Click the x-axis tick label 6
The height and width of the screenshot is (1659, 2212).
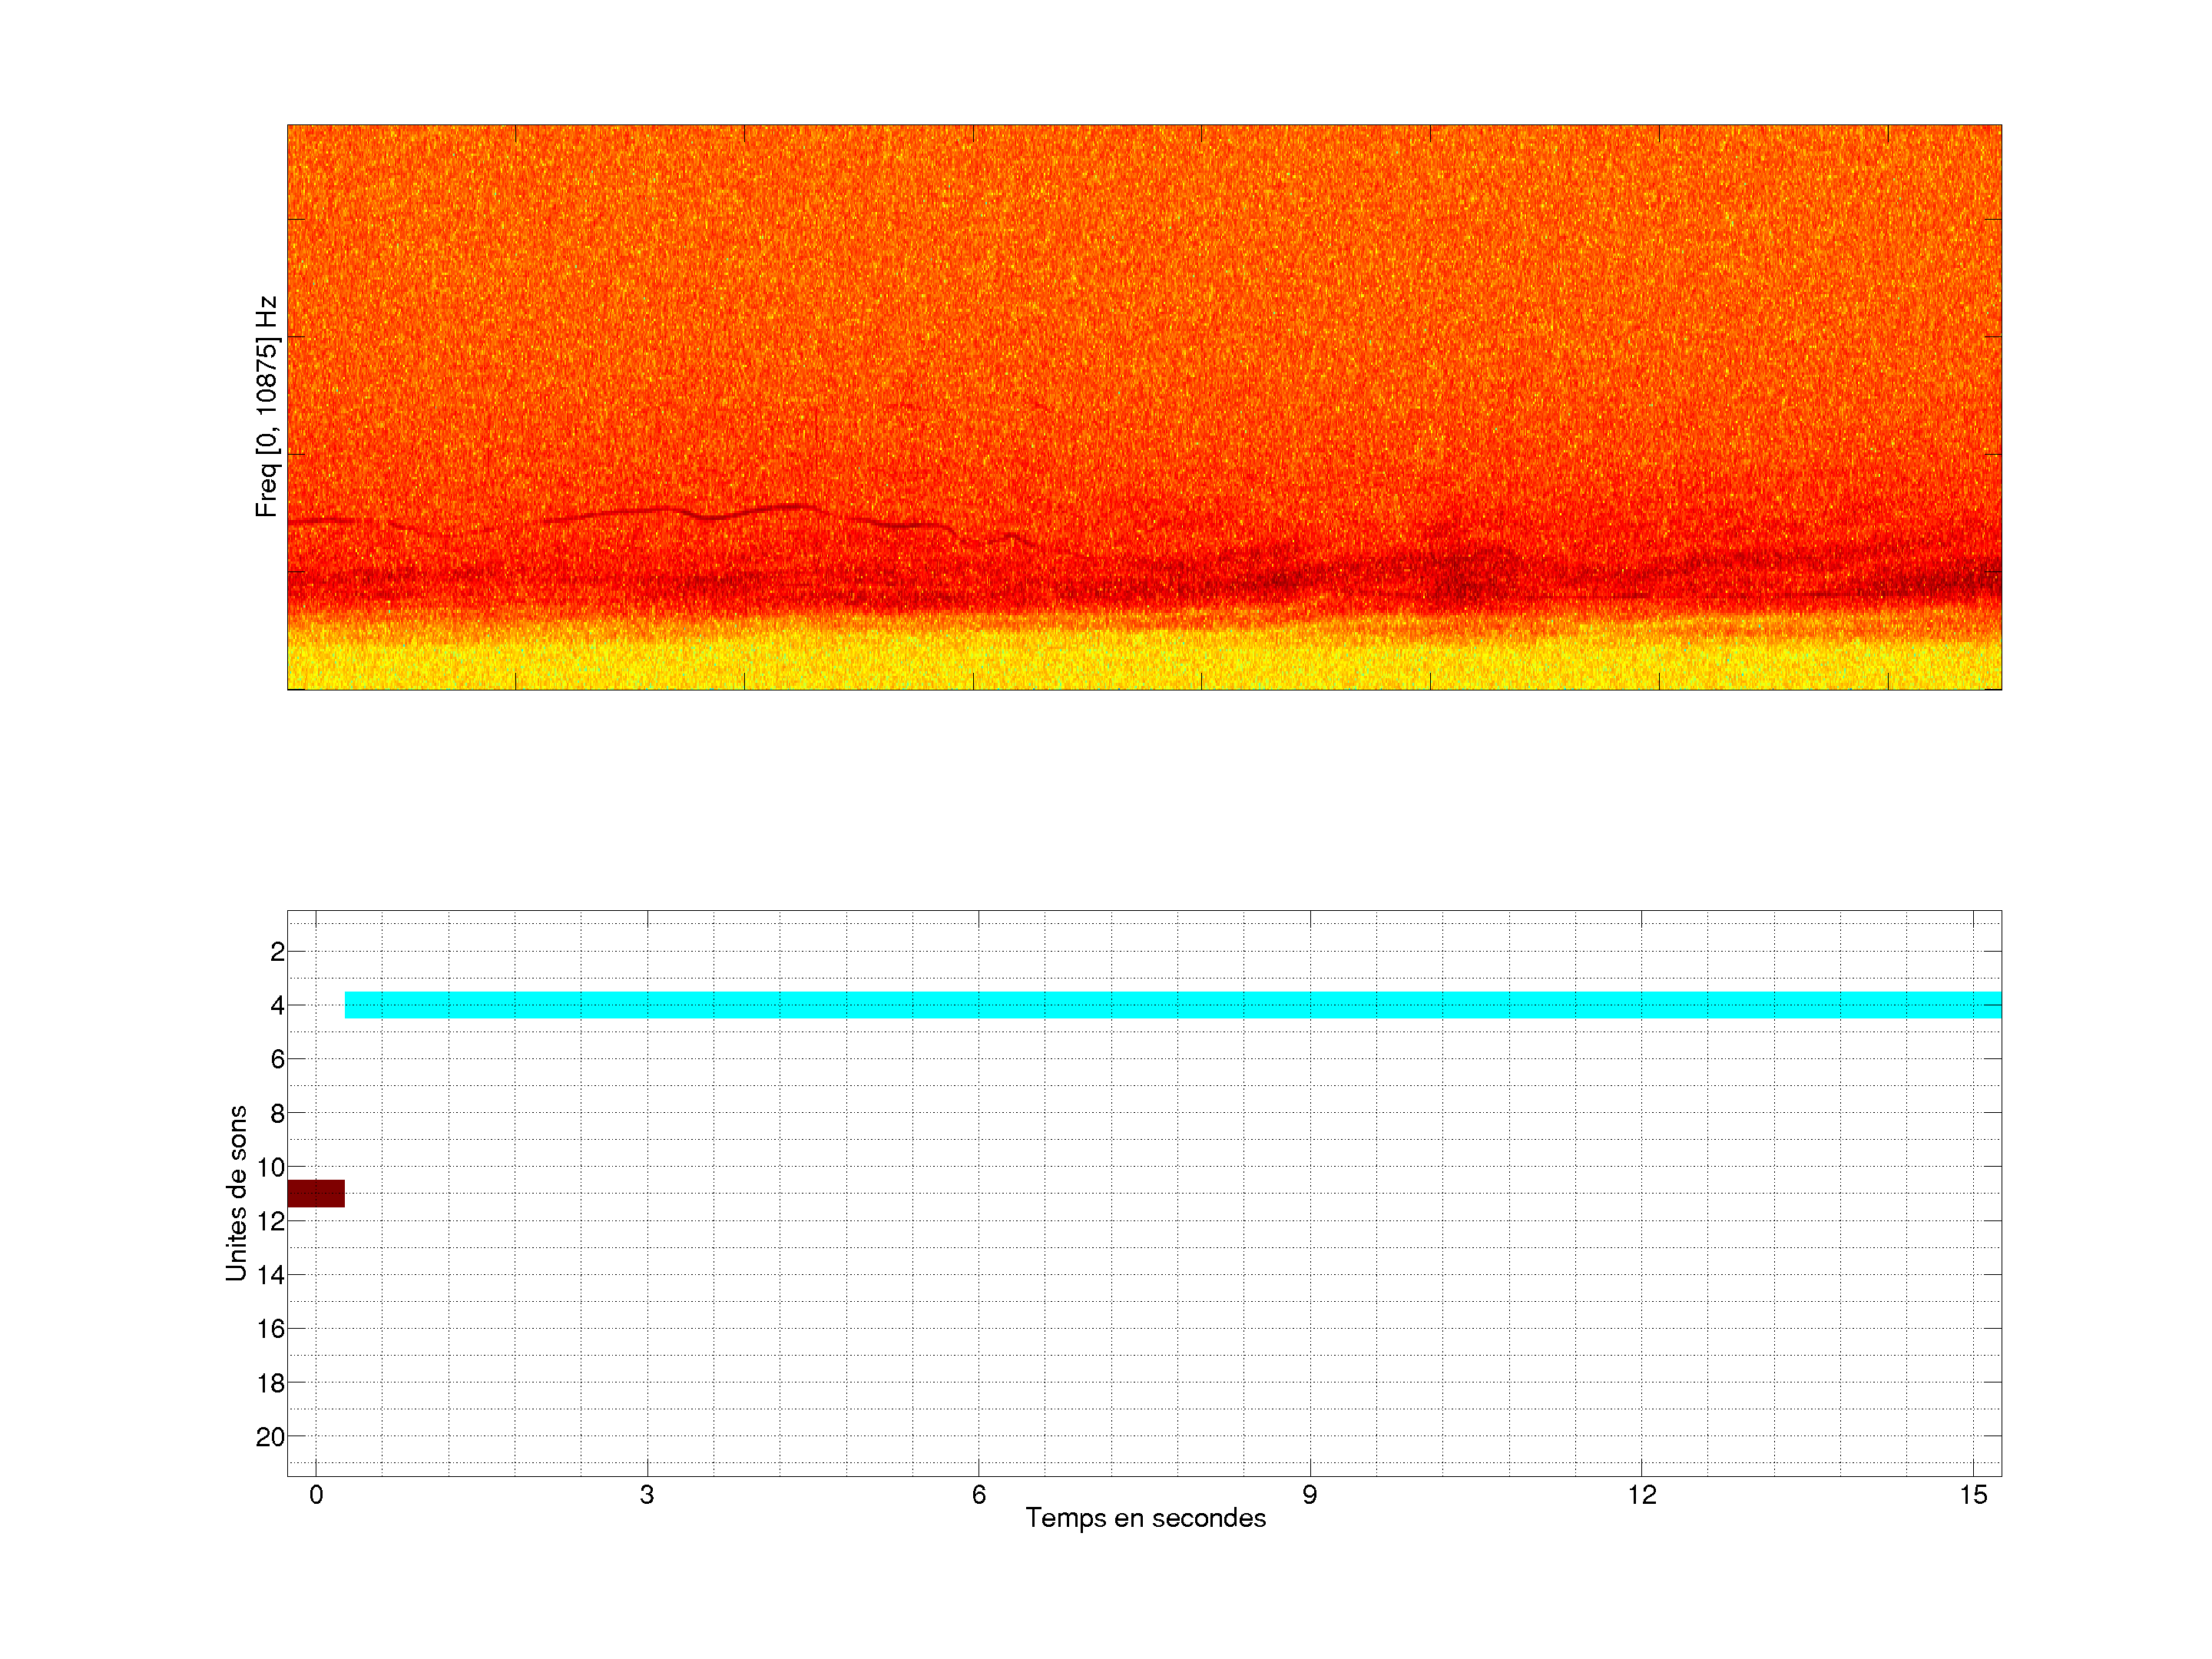tap(978, 1495)
